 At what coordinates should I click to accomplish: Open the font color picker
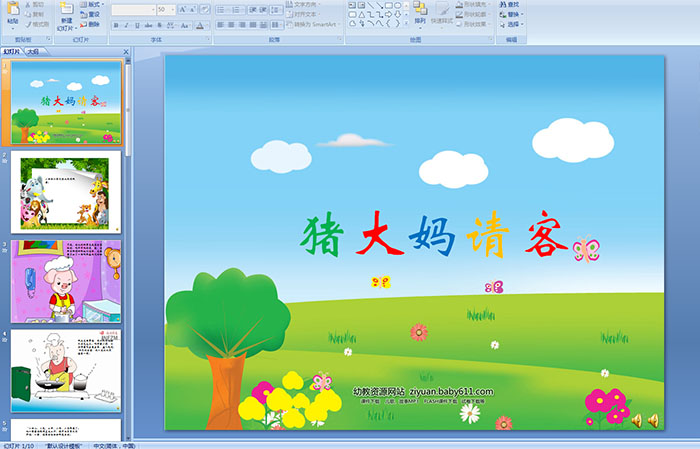coord(201,24)
